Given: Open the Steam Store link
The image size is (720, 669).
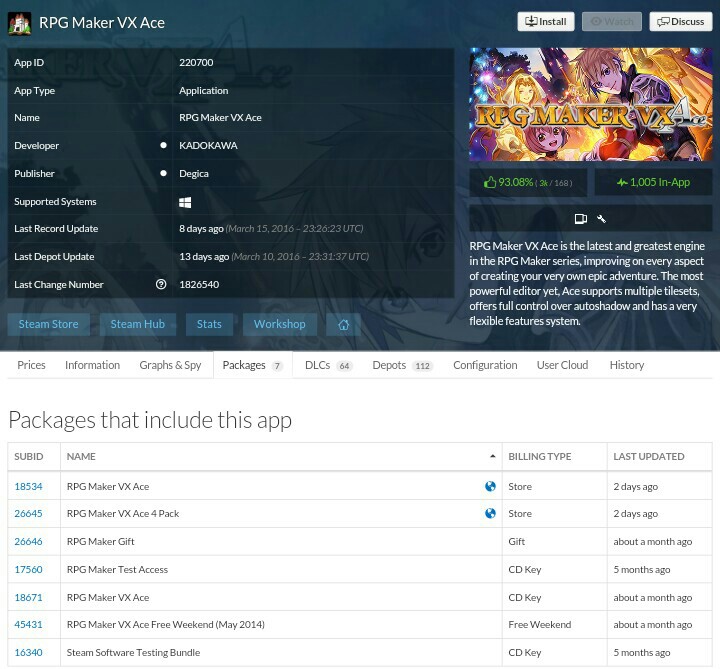Looking at the screenshot, I should [48, 324].
